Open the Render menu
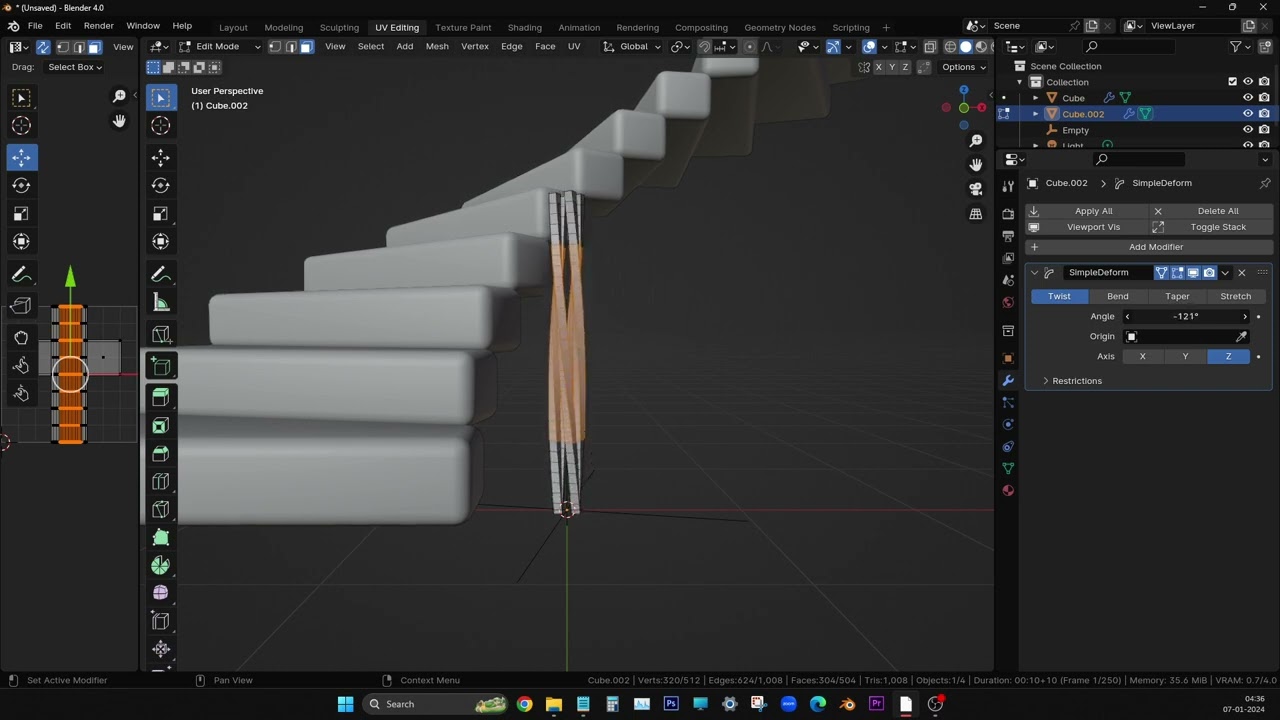The width and height of the screenshot is (1280, 720). (x=98, y=25)
